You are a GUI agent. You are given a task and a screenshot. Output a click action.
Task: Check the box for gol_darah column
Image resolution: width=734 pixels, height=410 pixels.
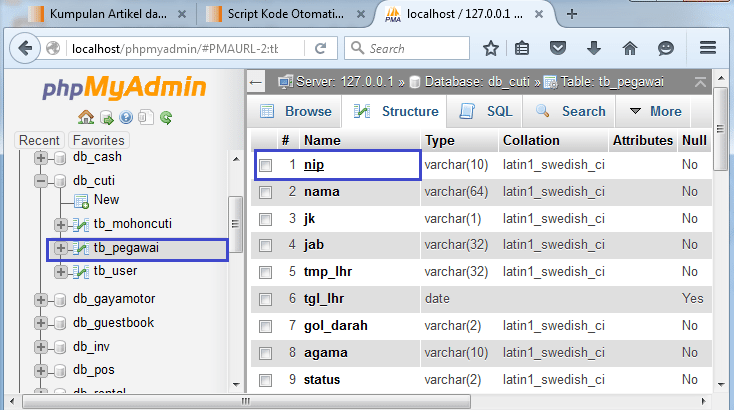click(265, 326)
